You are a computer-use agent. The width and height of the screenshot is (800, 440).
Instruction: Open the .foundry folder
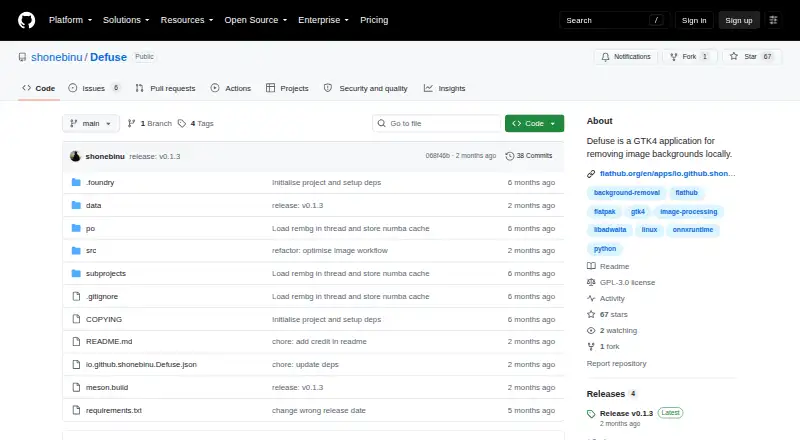click(x=100, y=182)
